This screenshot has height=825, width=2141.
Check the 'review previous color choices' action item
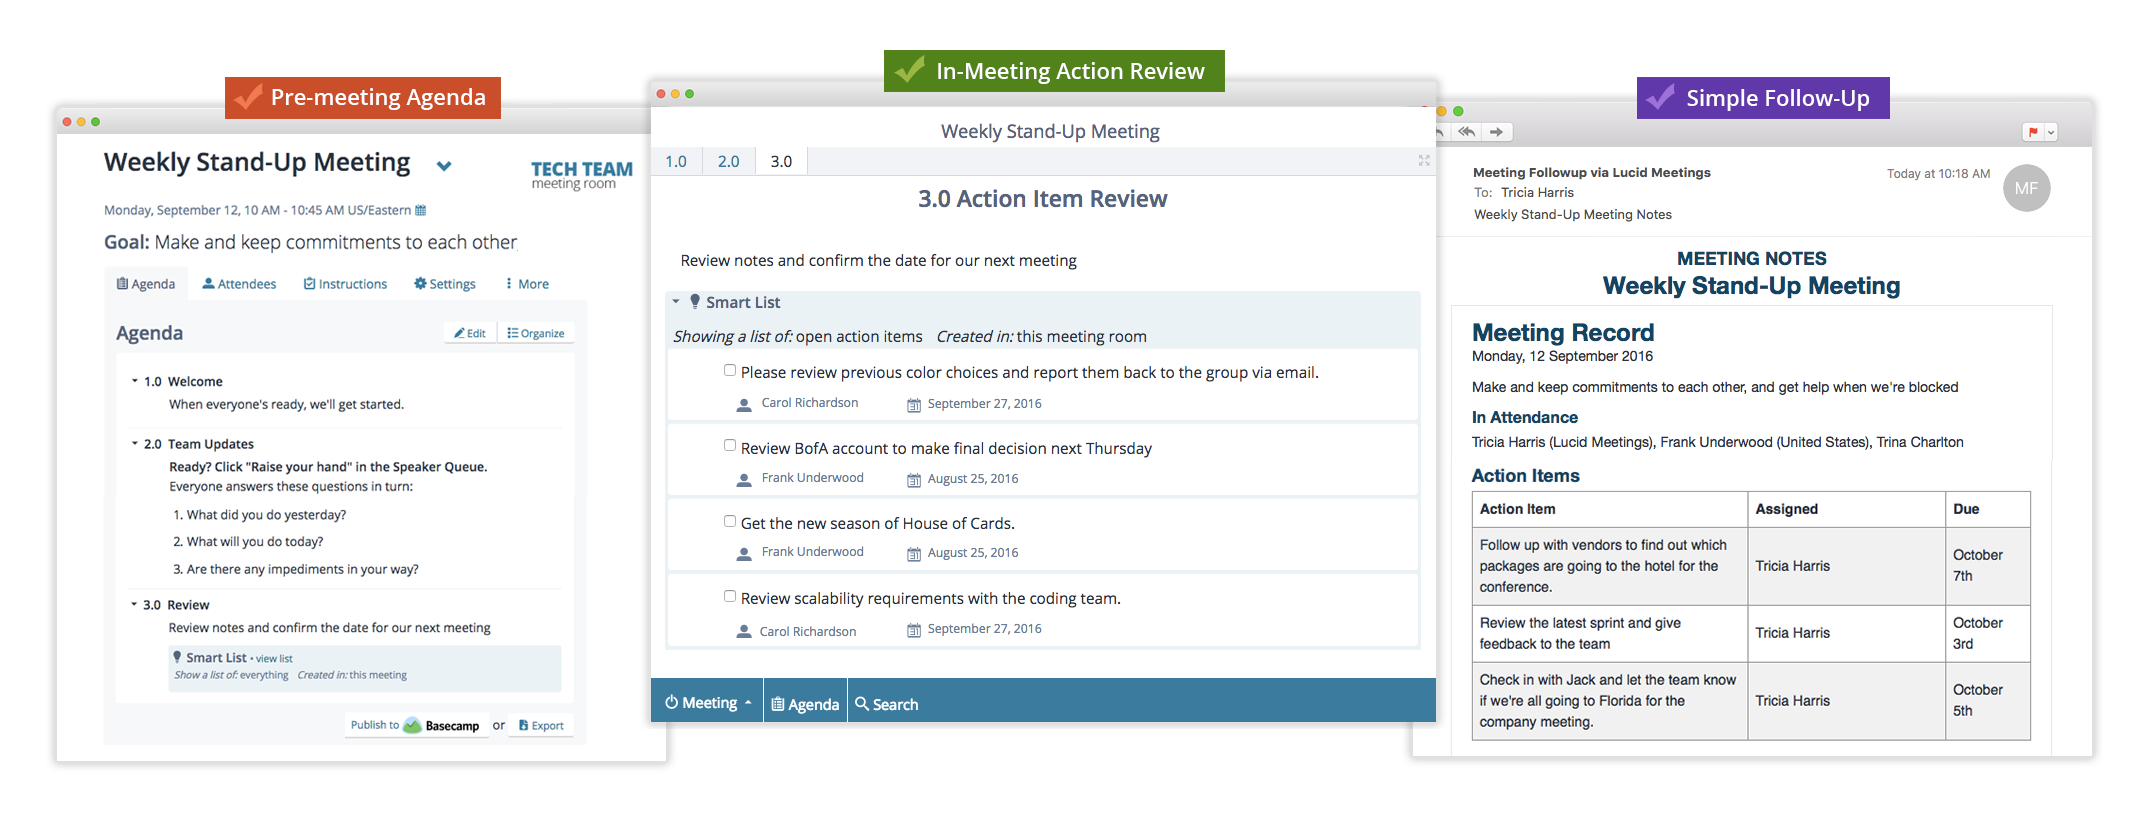[x=730, y=370]
